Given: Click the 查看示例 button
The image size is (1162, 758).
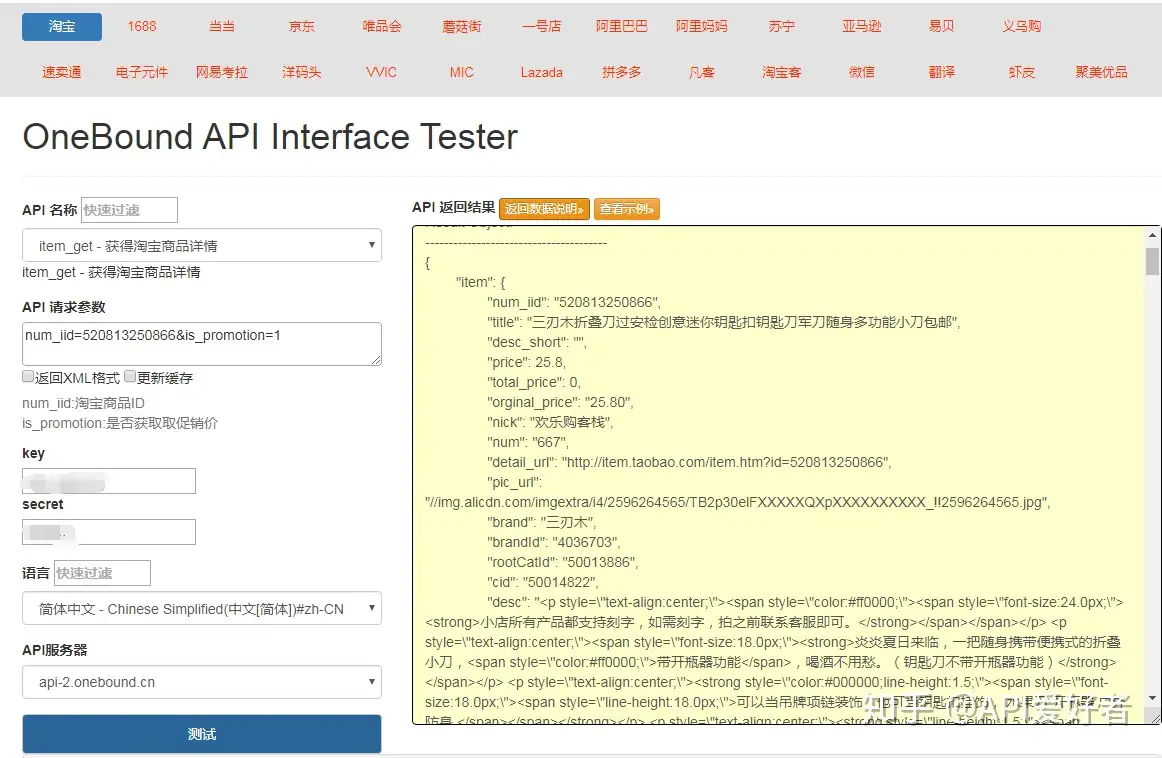Looking at the screenshot, I should tap(626, 209).
